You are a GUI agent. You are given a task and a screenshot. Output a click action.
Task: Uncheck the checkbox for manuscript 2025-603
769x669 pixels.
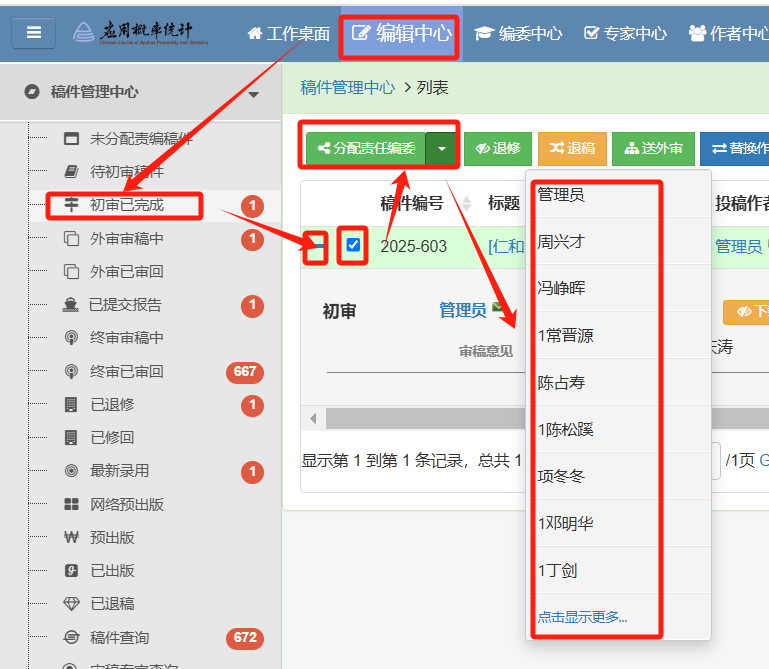pos(353,245)
